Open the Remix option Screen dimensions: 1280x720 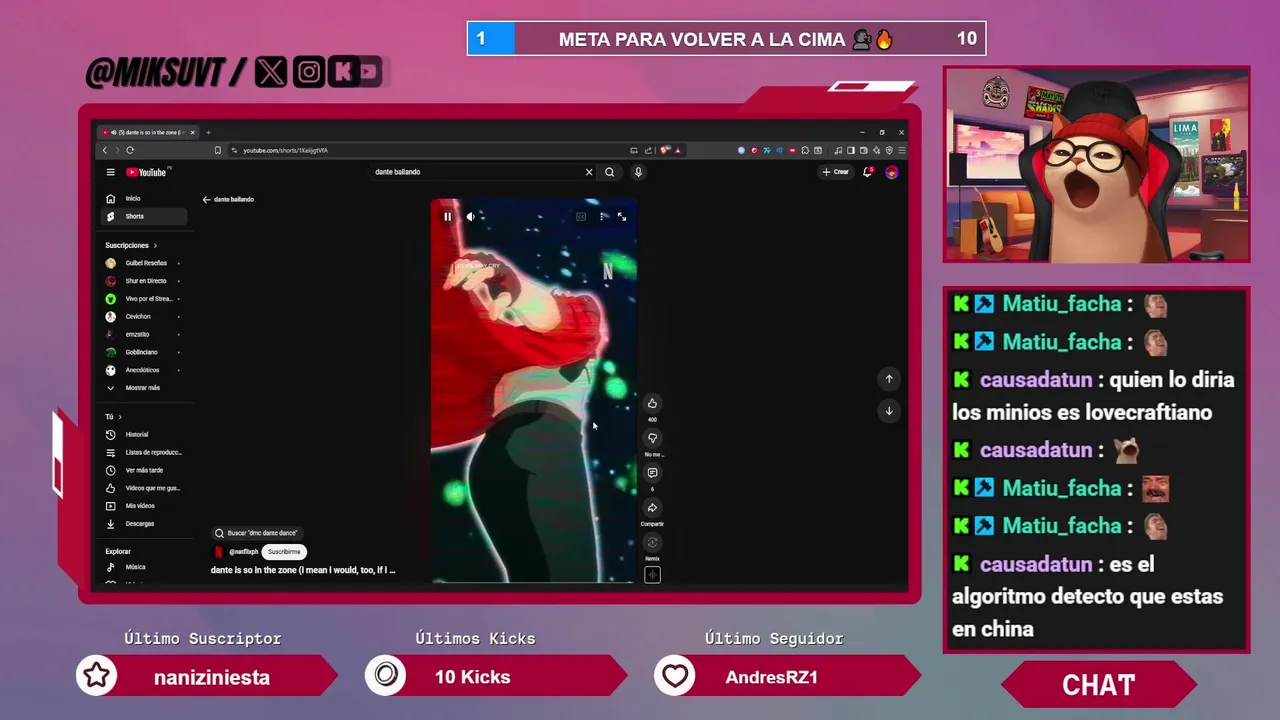tap(652, 543)
